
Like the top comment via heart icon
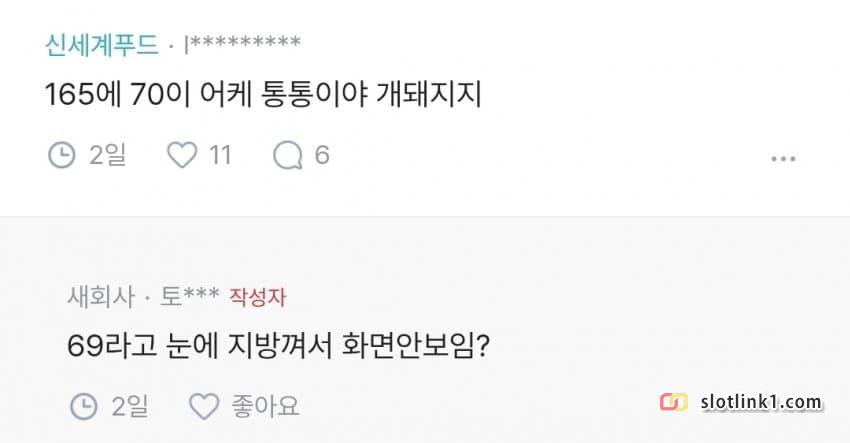click(181, 155)
